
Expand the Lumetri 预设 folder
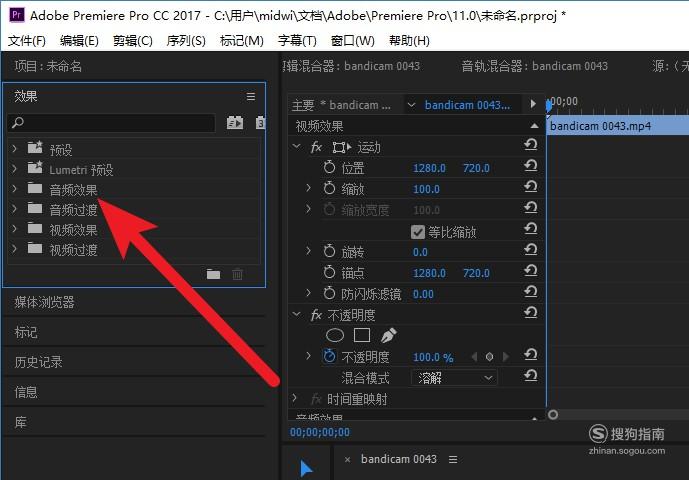pos(15,169)
